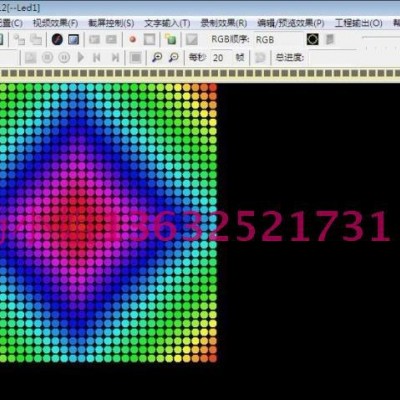Open the 截屏控制(S) menu
The width and height of the screenshot is (400, 400).
(111, 23)
